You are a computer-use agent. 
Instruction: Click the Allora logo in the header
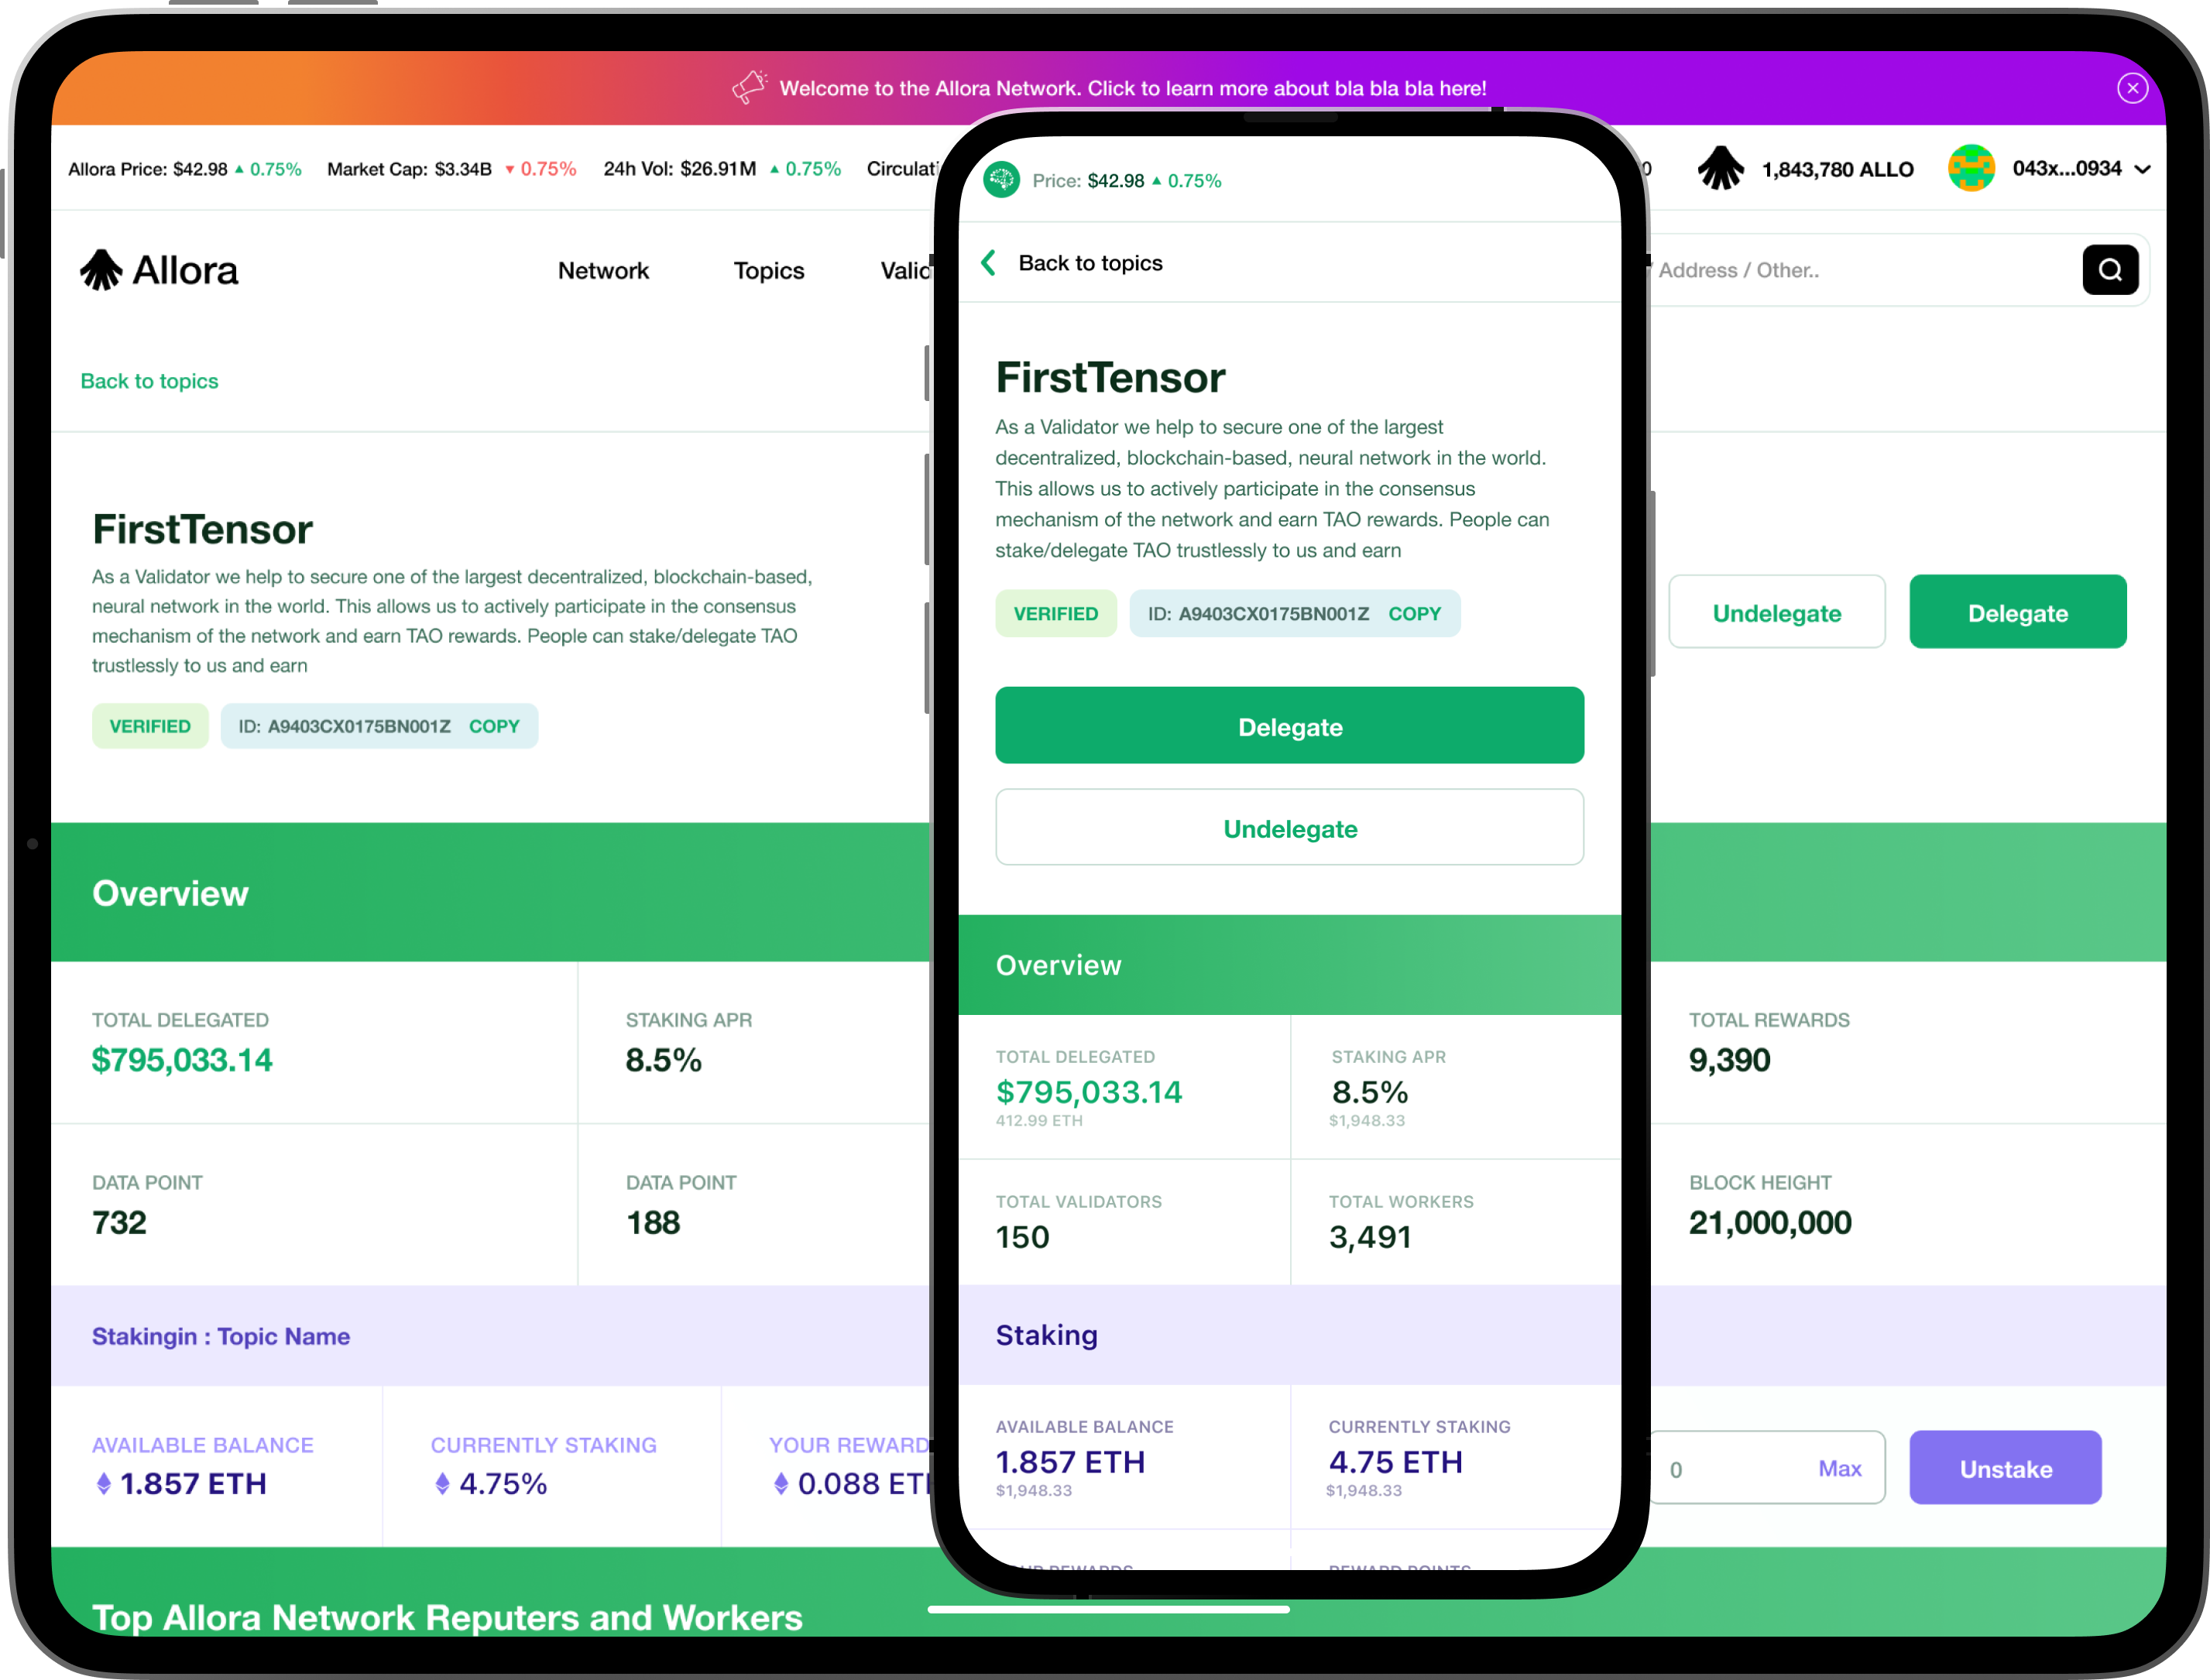point(160,270)
